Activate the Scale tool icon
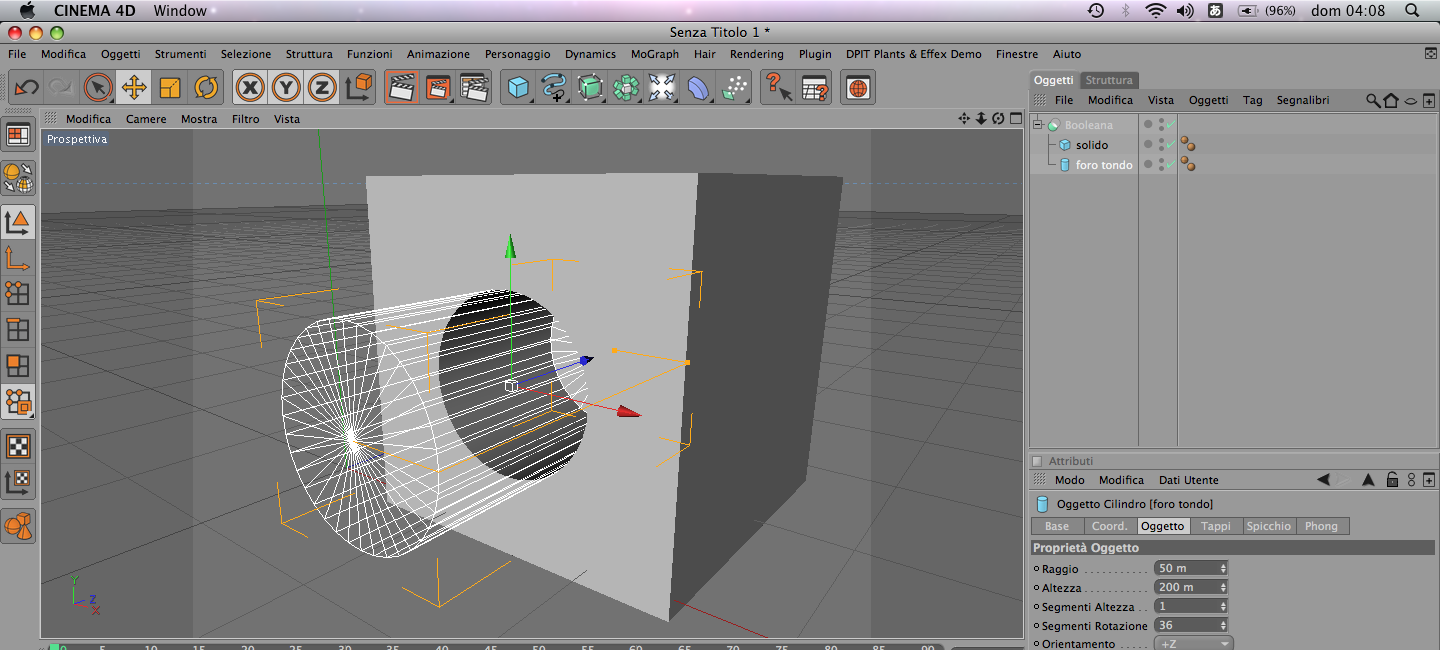 (x=170, y=88)
